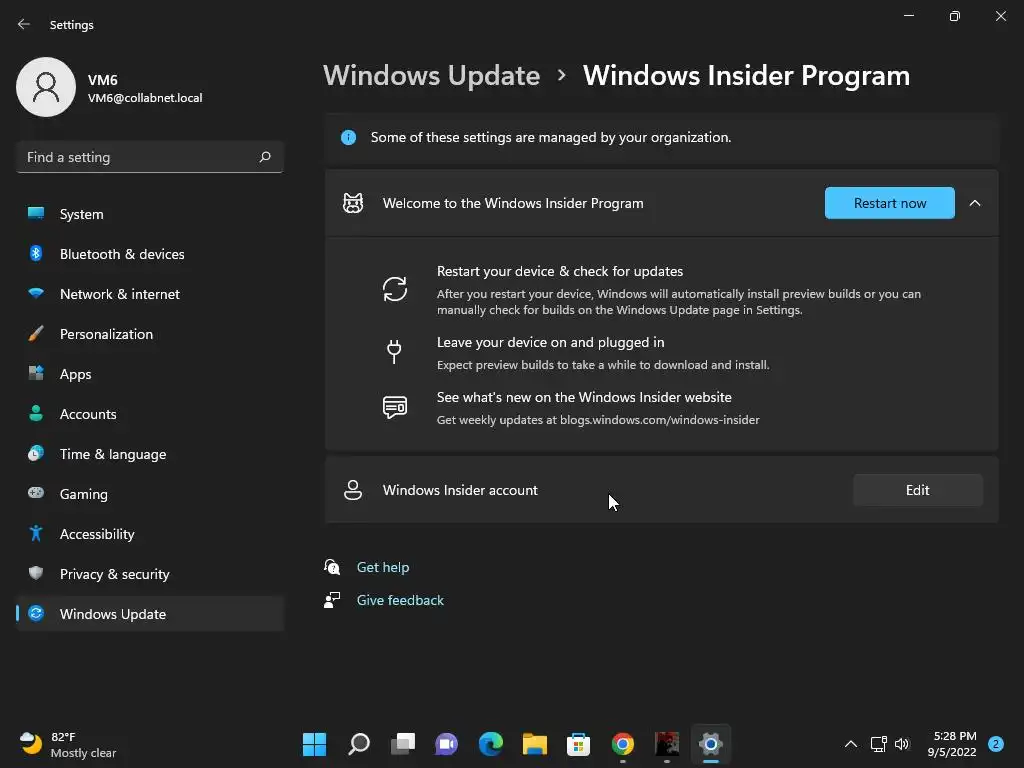Open Microsoft Store from the taskbar
1024x768 pixels.
[578, 744]
